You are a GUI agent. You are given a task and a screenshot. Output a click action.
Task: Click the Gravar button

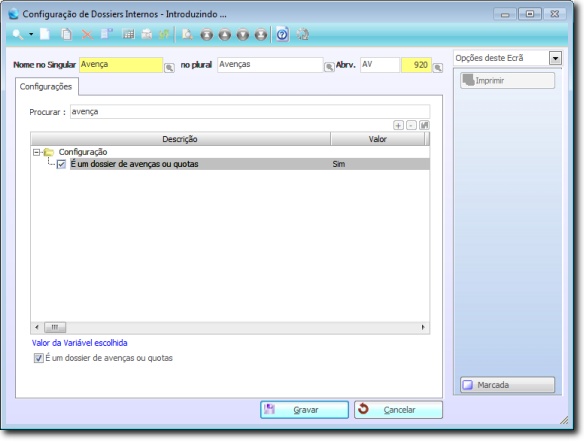(304, 410)
